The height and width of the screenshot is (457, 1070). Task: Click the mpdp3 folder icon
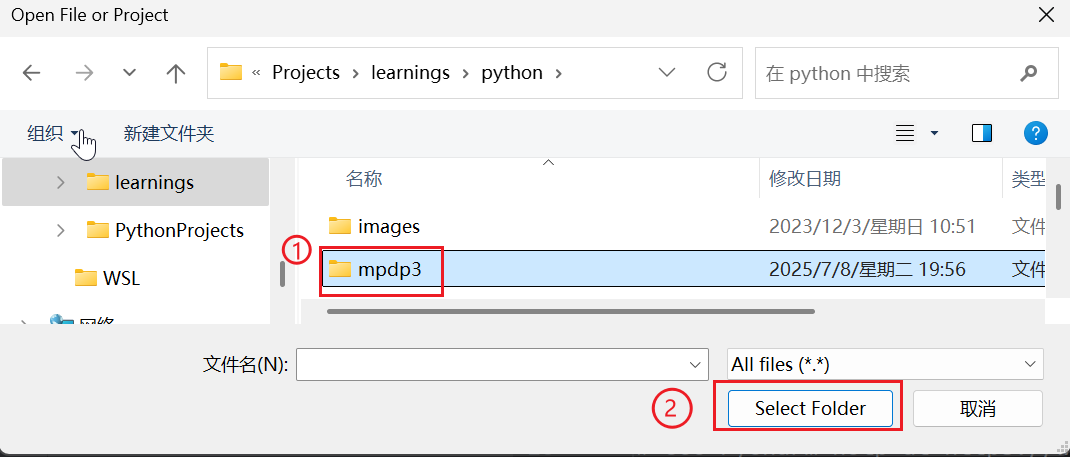(x=339, y=269)
